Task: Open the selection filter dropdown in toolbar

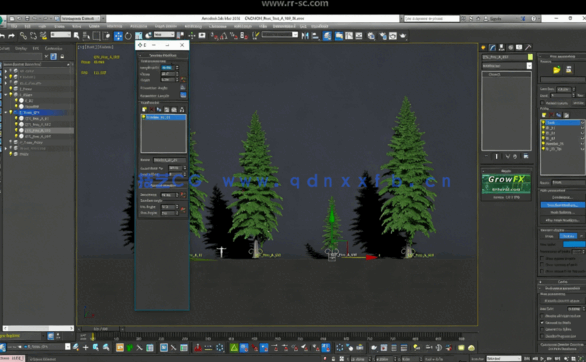Action: point(61,35)
